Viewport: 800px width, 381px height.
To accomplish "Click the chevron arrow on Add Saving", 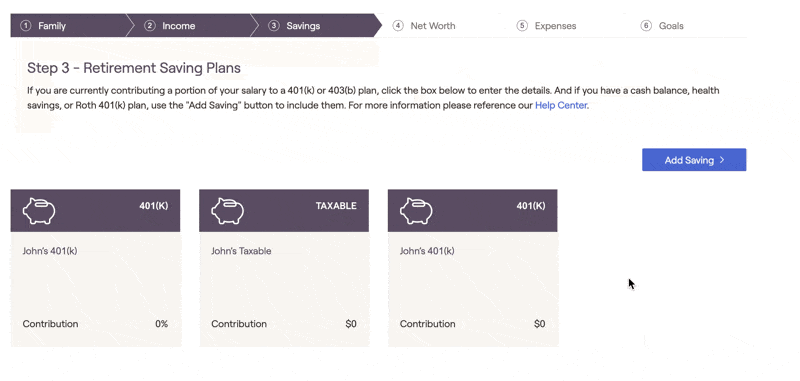I will click(x=722, y=160).
